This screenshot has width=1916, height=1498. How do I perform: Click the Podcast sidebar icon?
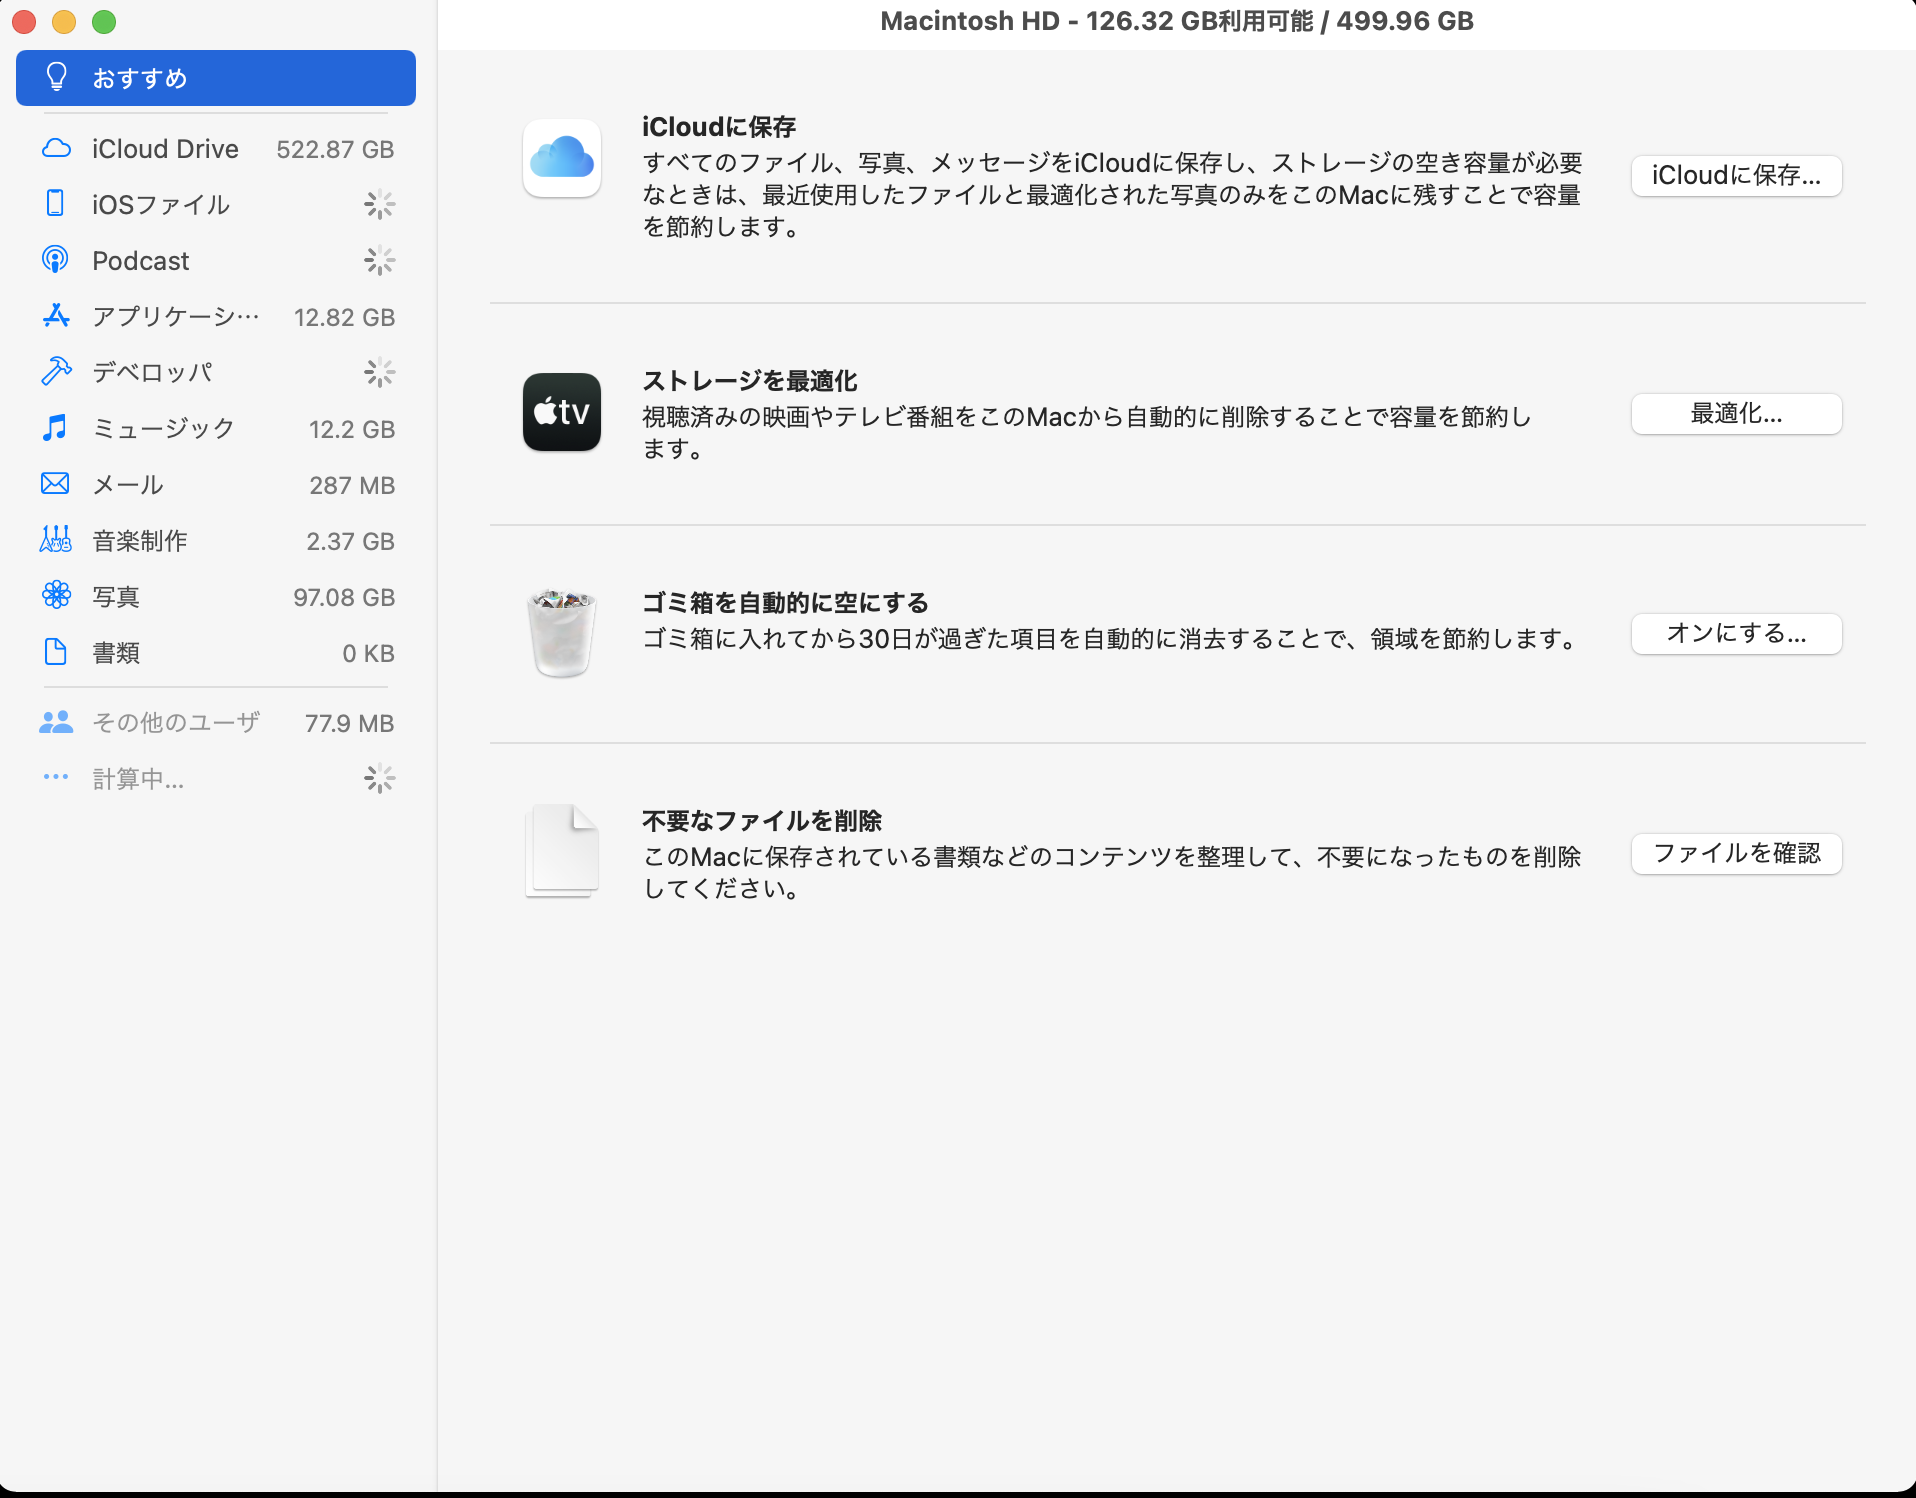click(x=56, y=260)
